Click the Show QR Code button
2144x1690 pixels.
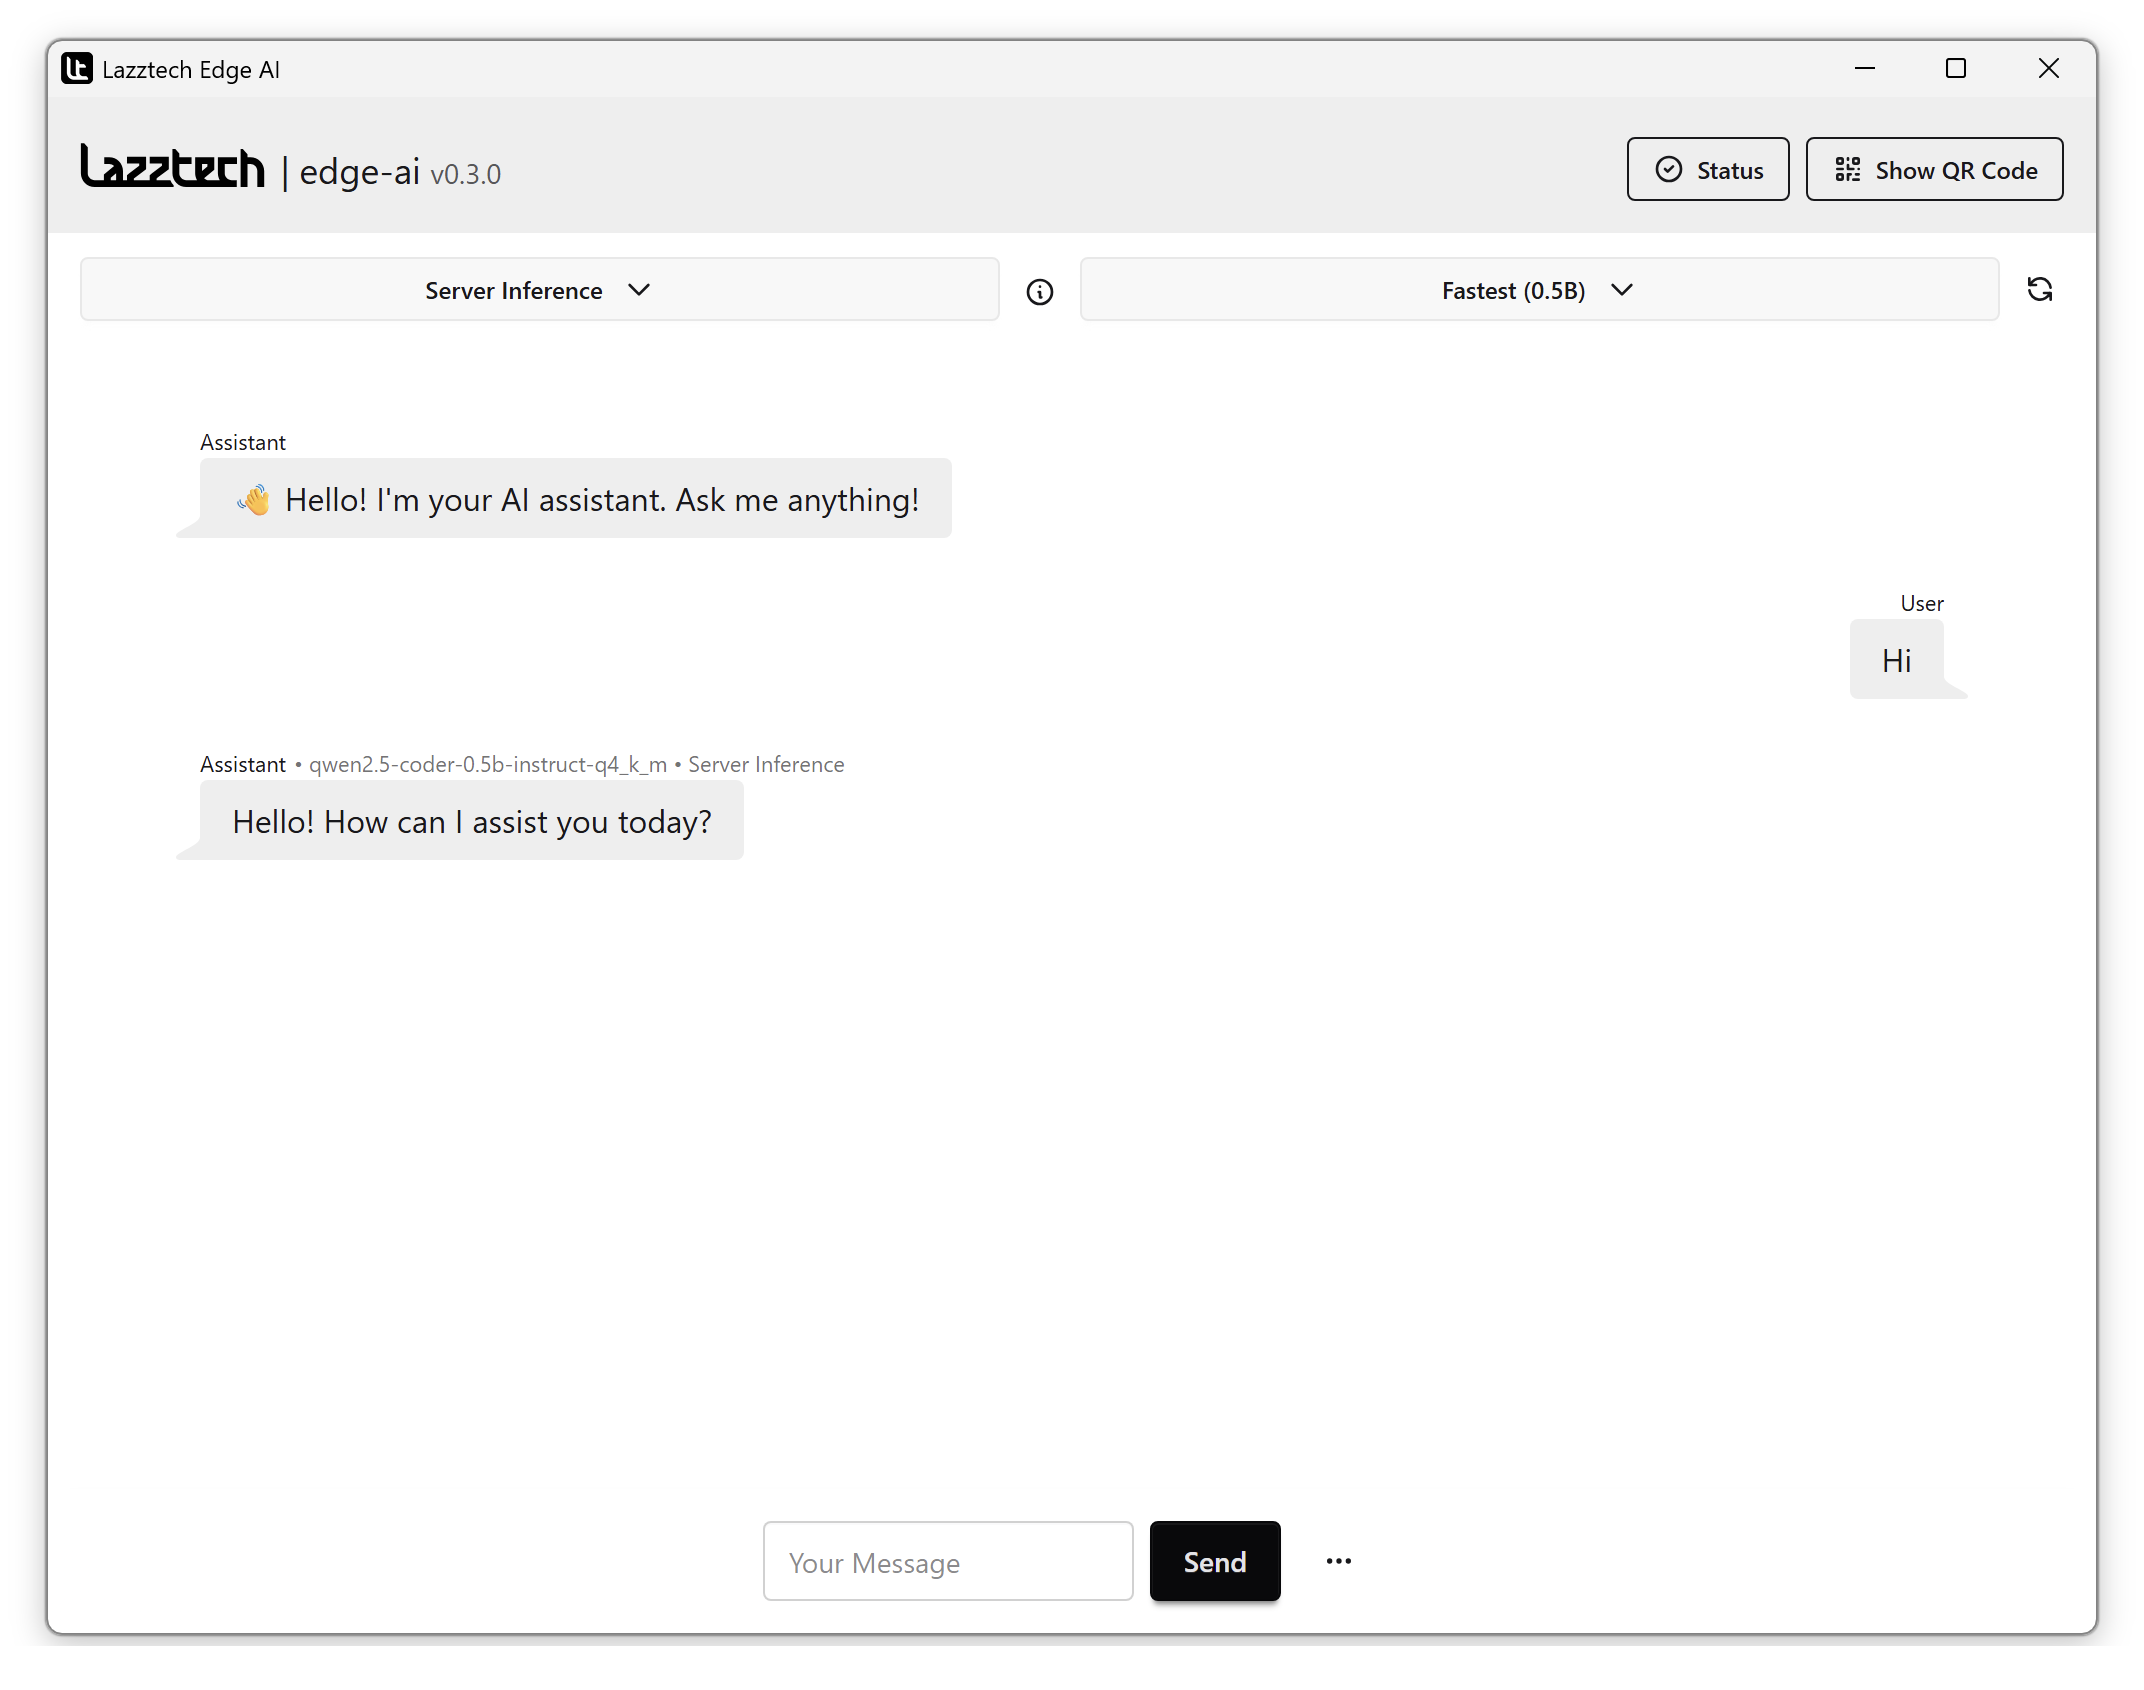pyautogui.click(x=1933, y=170)
